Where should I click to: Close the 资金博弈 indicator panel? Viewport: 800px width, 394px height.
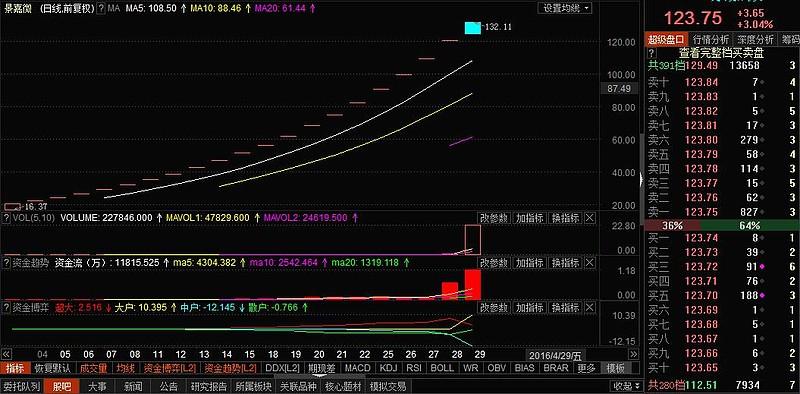click(589, 308)
